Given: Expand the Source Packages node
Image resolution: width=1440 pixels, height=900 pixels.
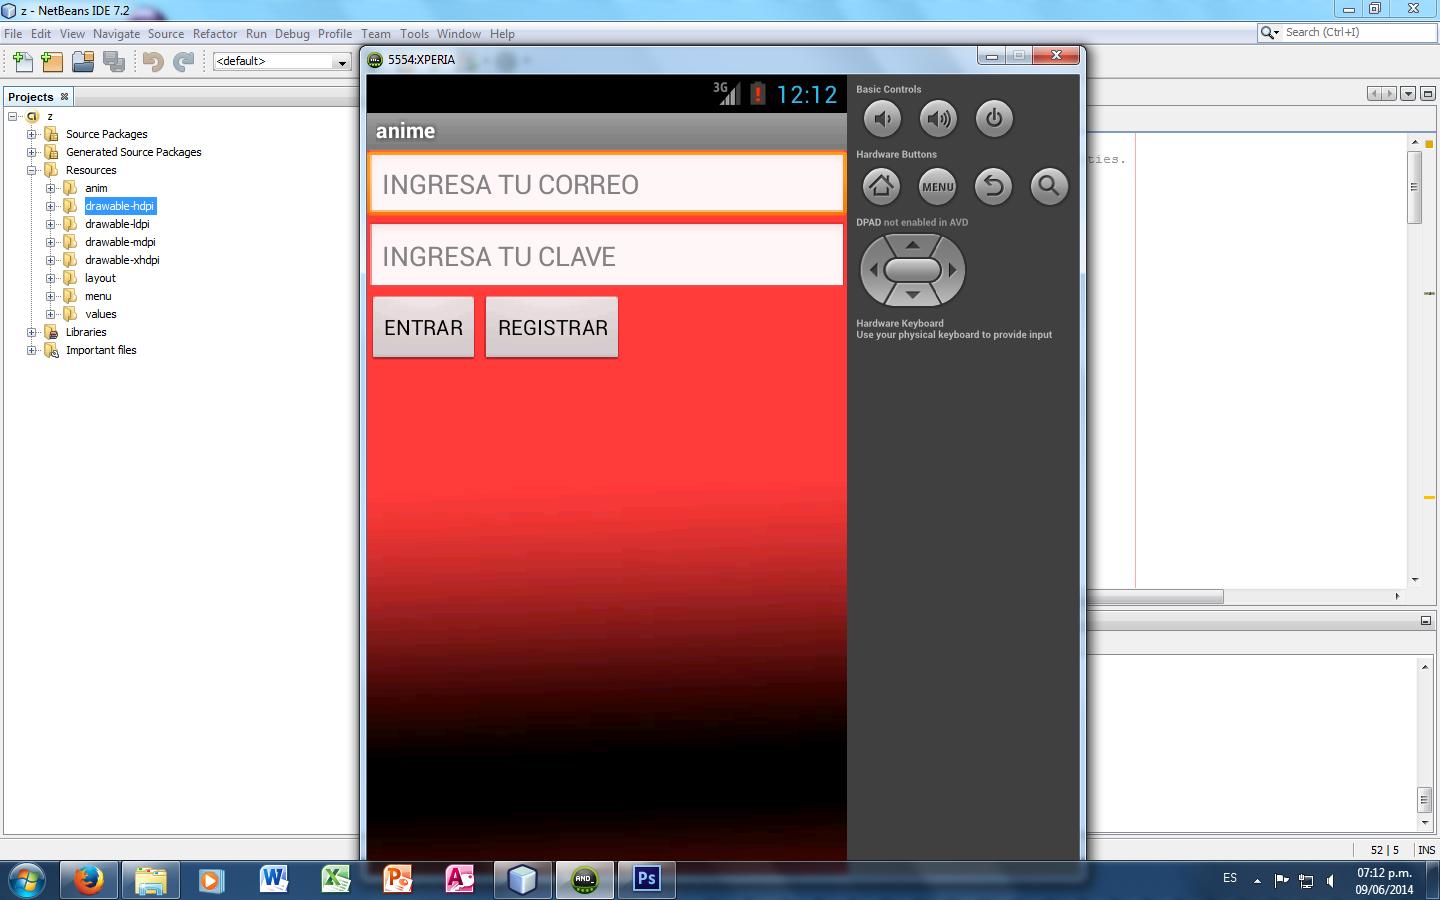Looking at the screenshot, I should (32, 134).
